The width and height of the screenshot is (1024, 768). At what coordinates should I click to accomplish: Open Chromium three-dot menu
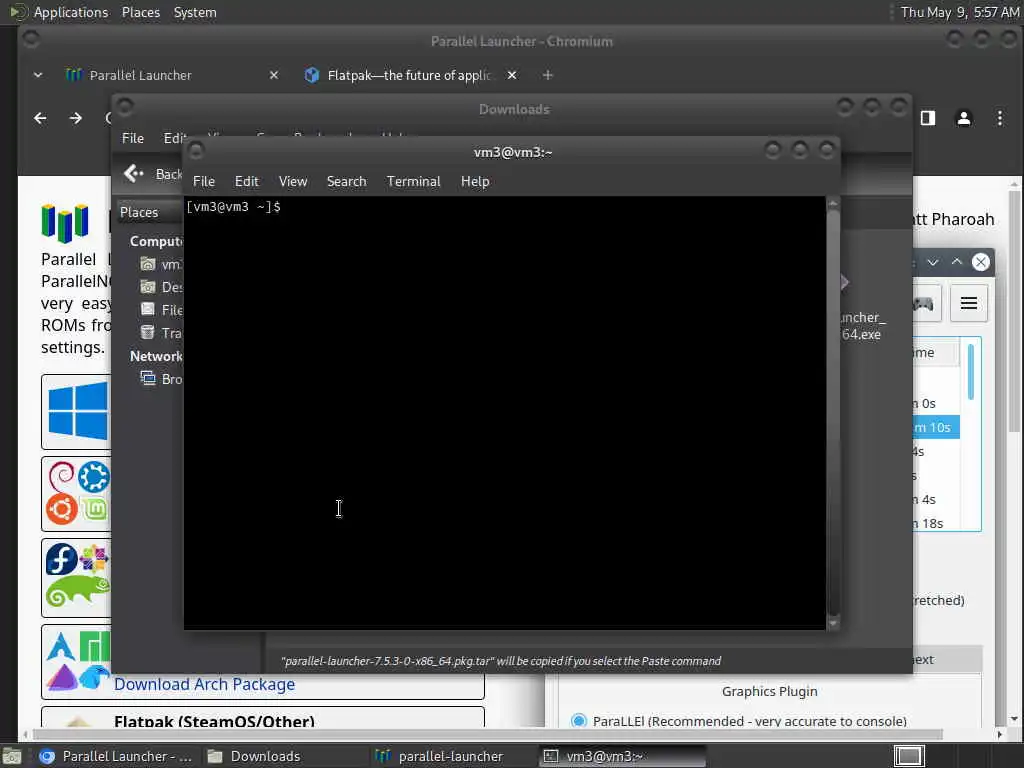[x=999, y=118]
